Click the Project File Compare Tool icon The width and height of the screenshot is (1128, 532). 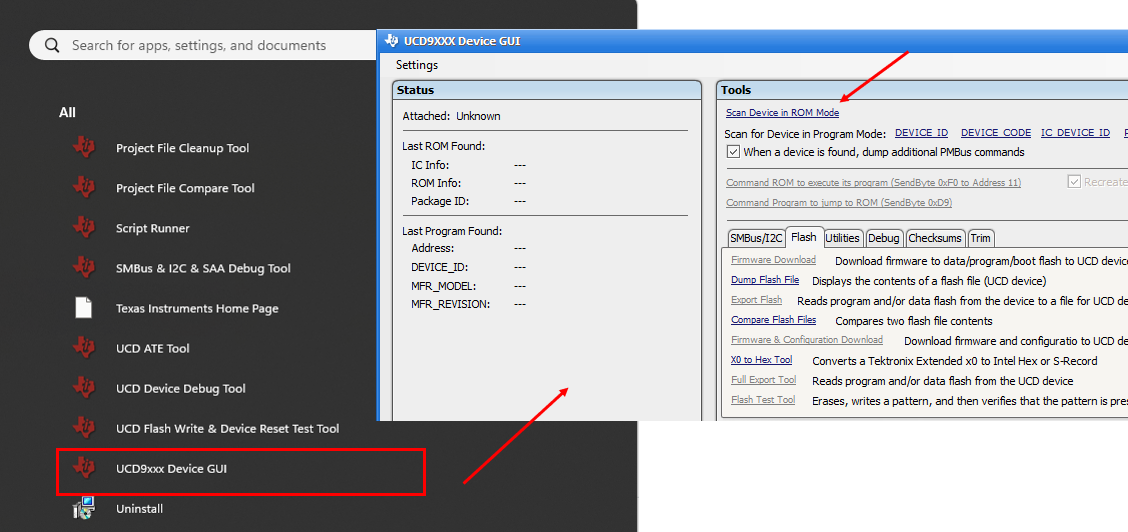click(84, 188)
